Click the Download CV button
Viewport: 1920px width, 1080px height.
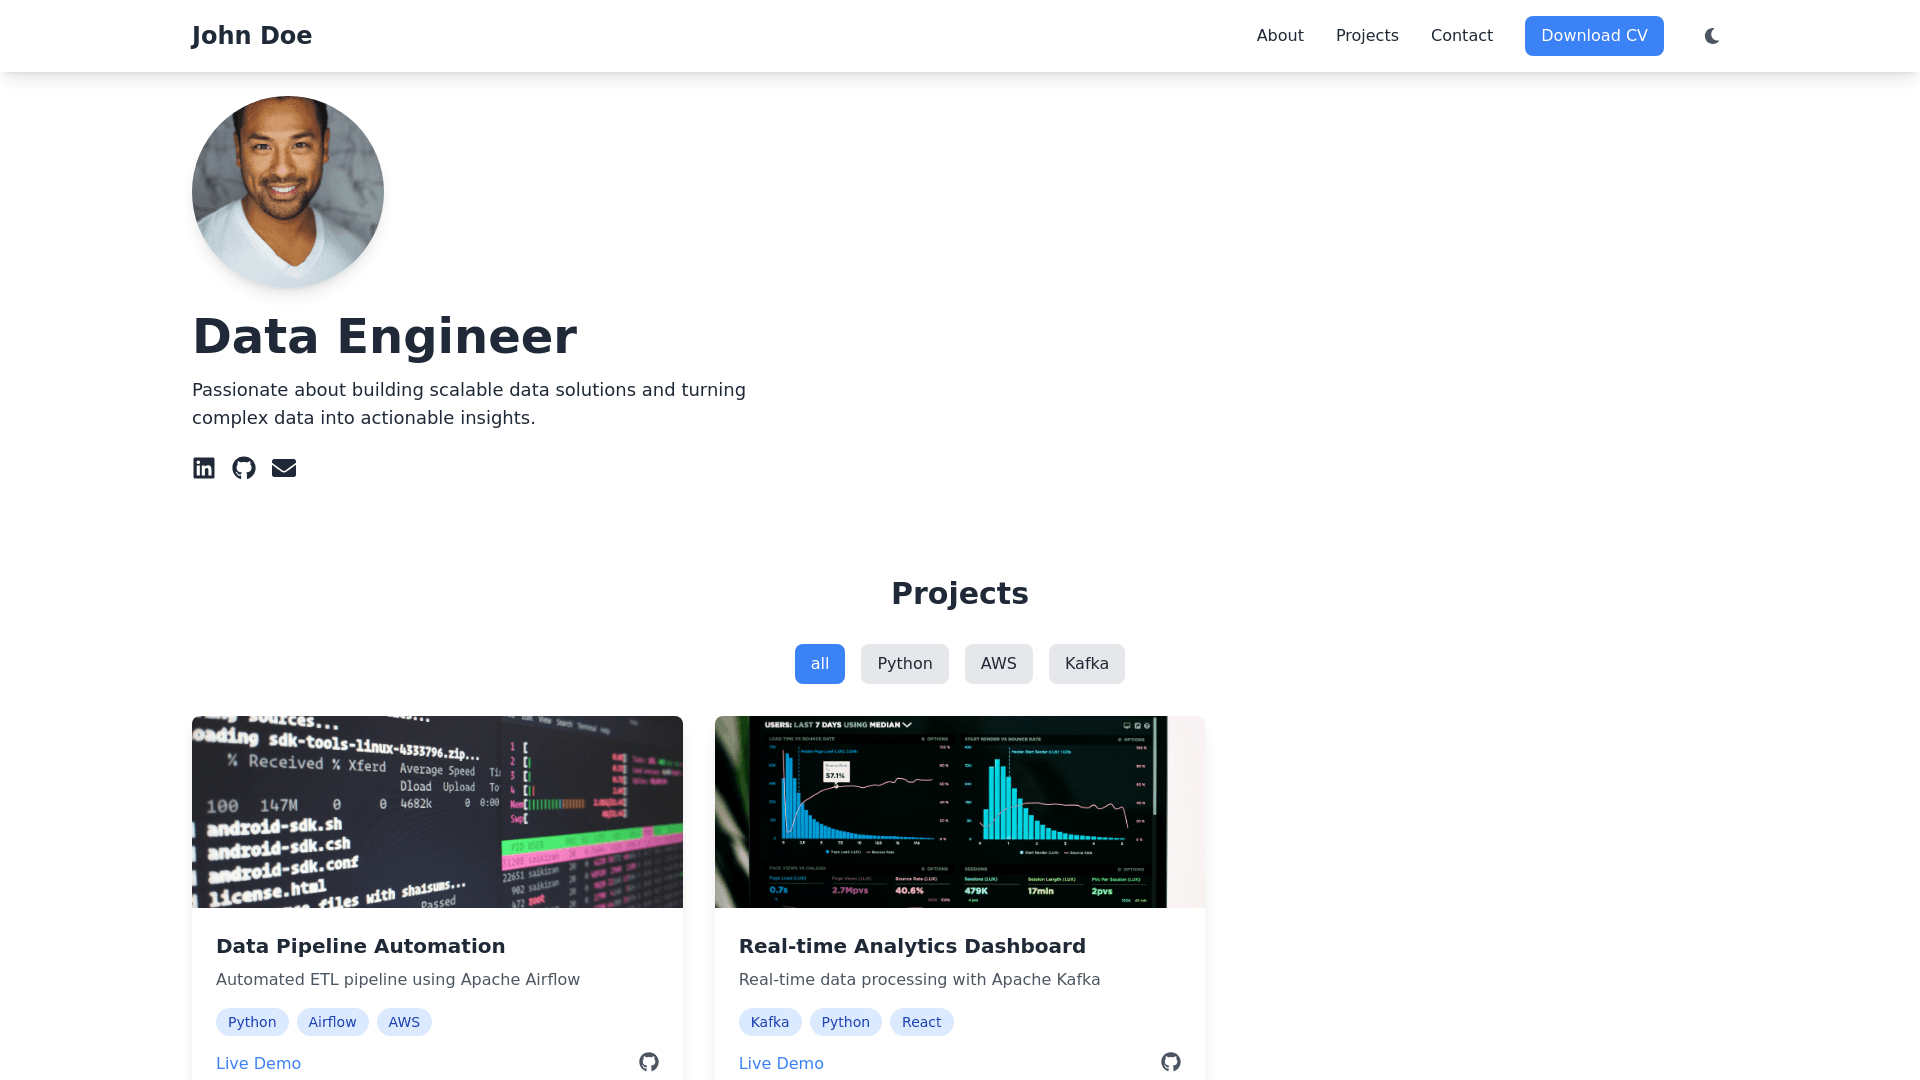1594,36
